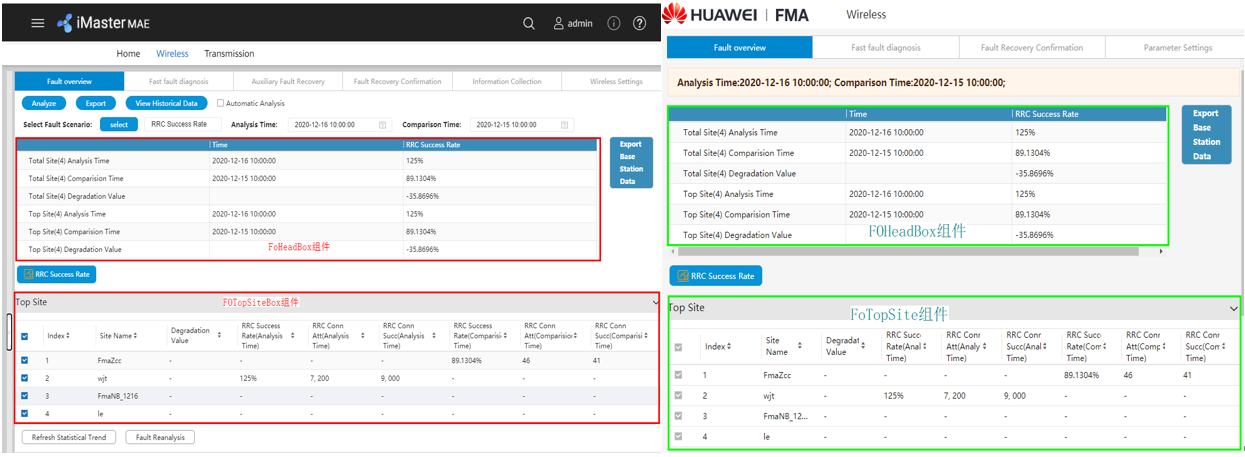Open the Auxiliary Fault Recovery tab
The height and width of the screenshot is (457, 1245).
(288, 82)
